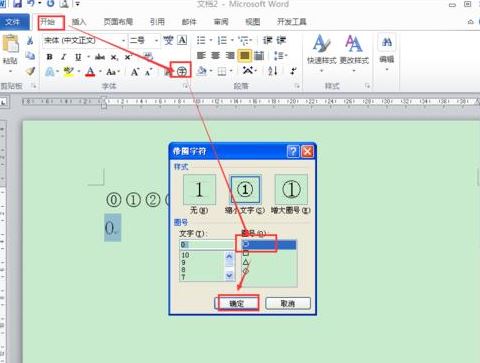This screenshot has height=363, width=480.
Task: Click Decrease Indent icon
Action: 267,40
